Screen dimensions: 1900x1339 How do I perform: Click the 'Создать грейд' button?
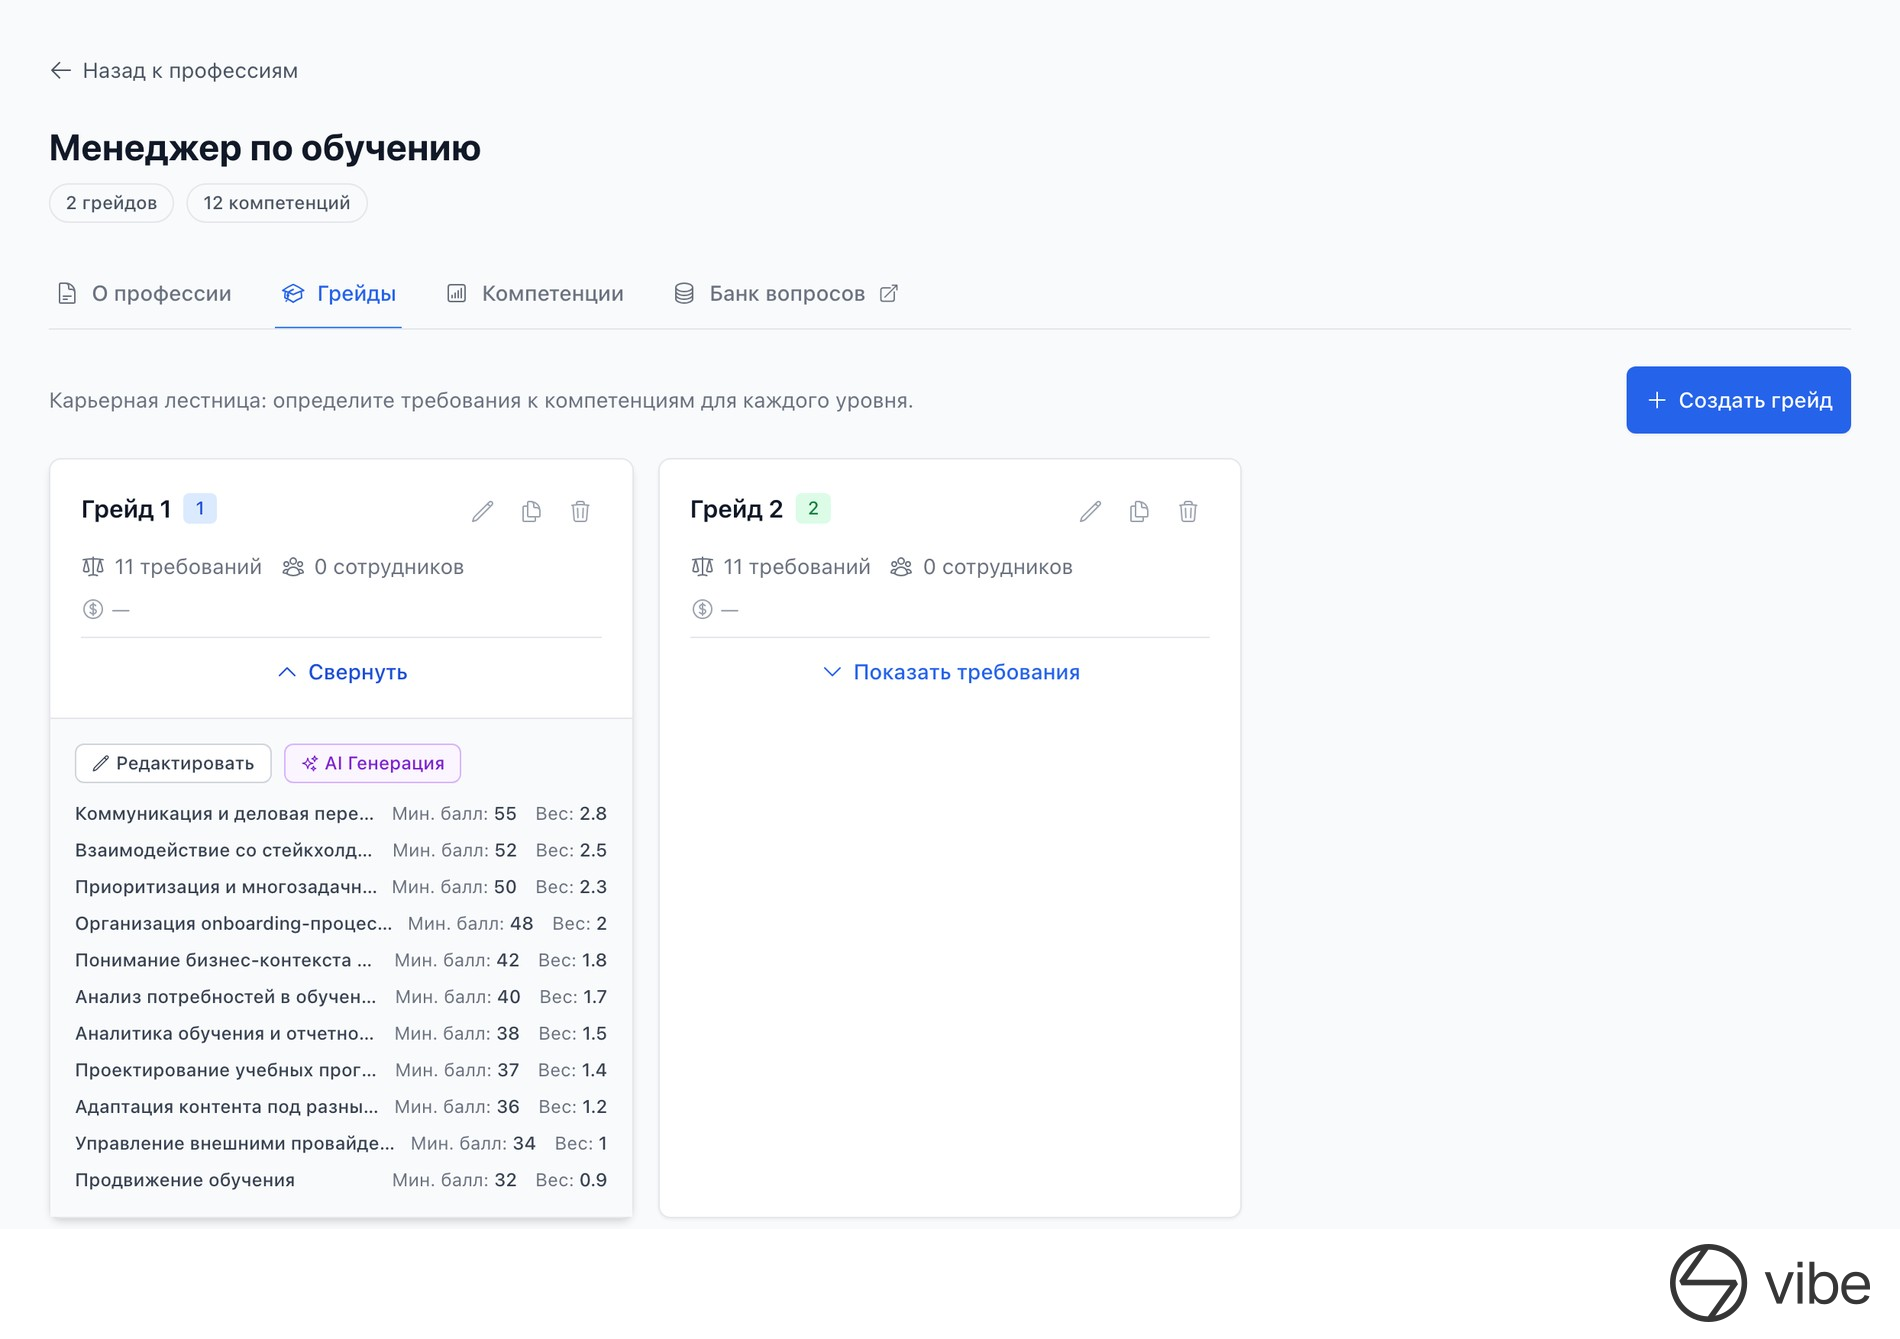click(x=1738, y=400)
